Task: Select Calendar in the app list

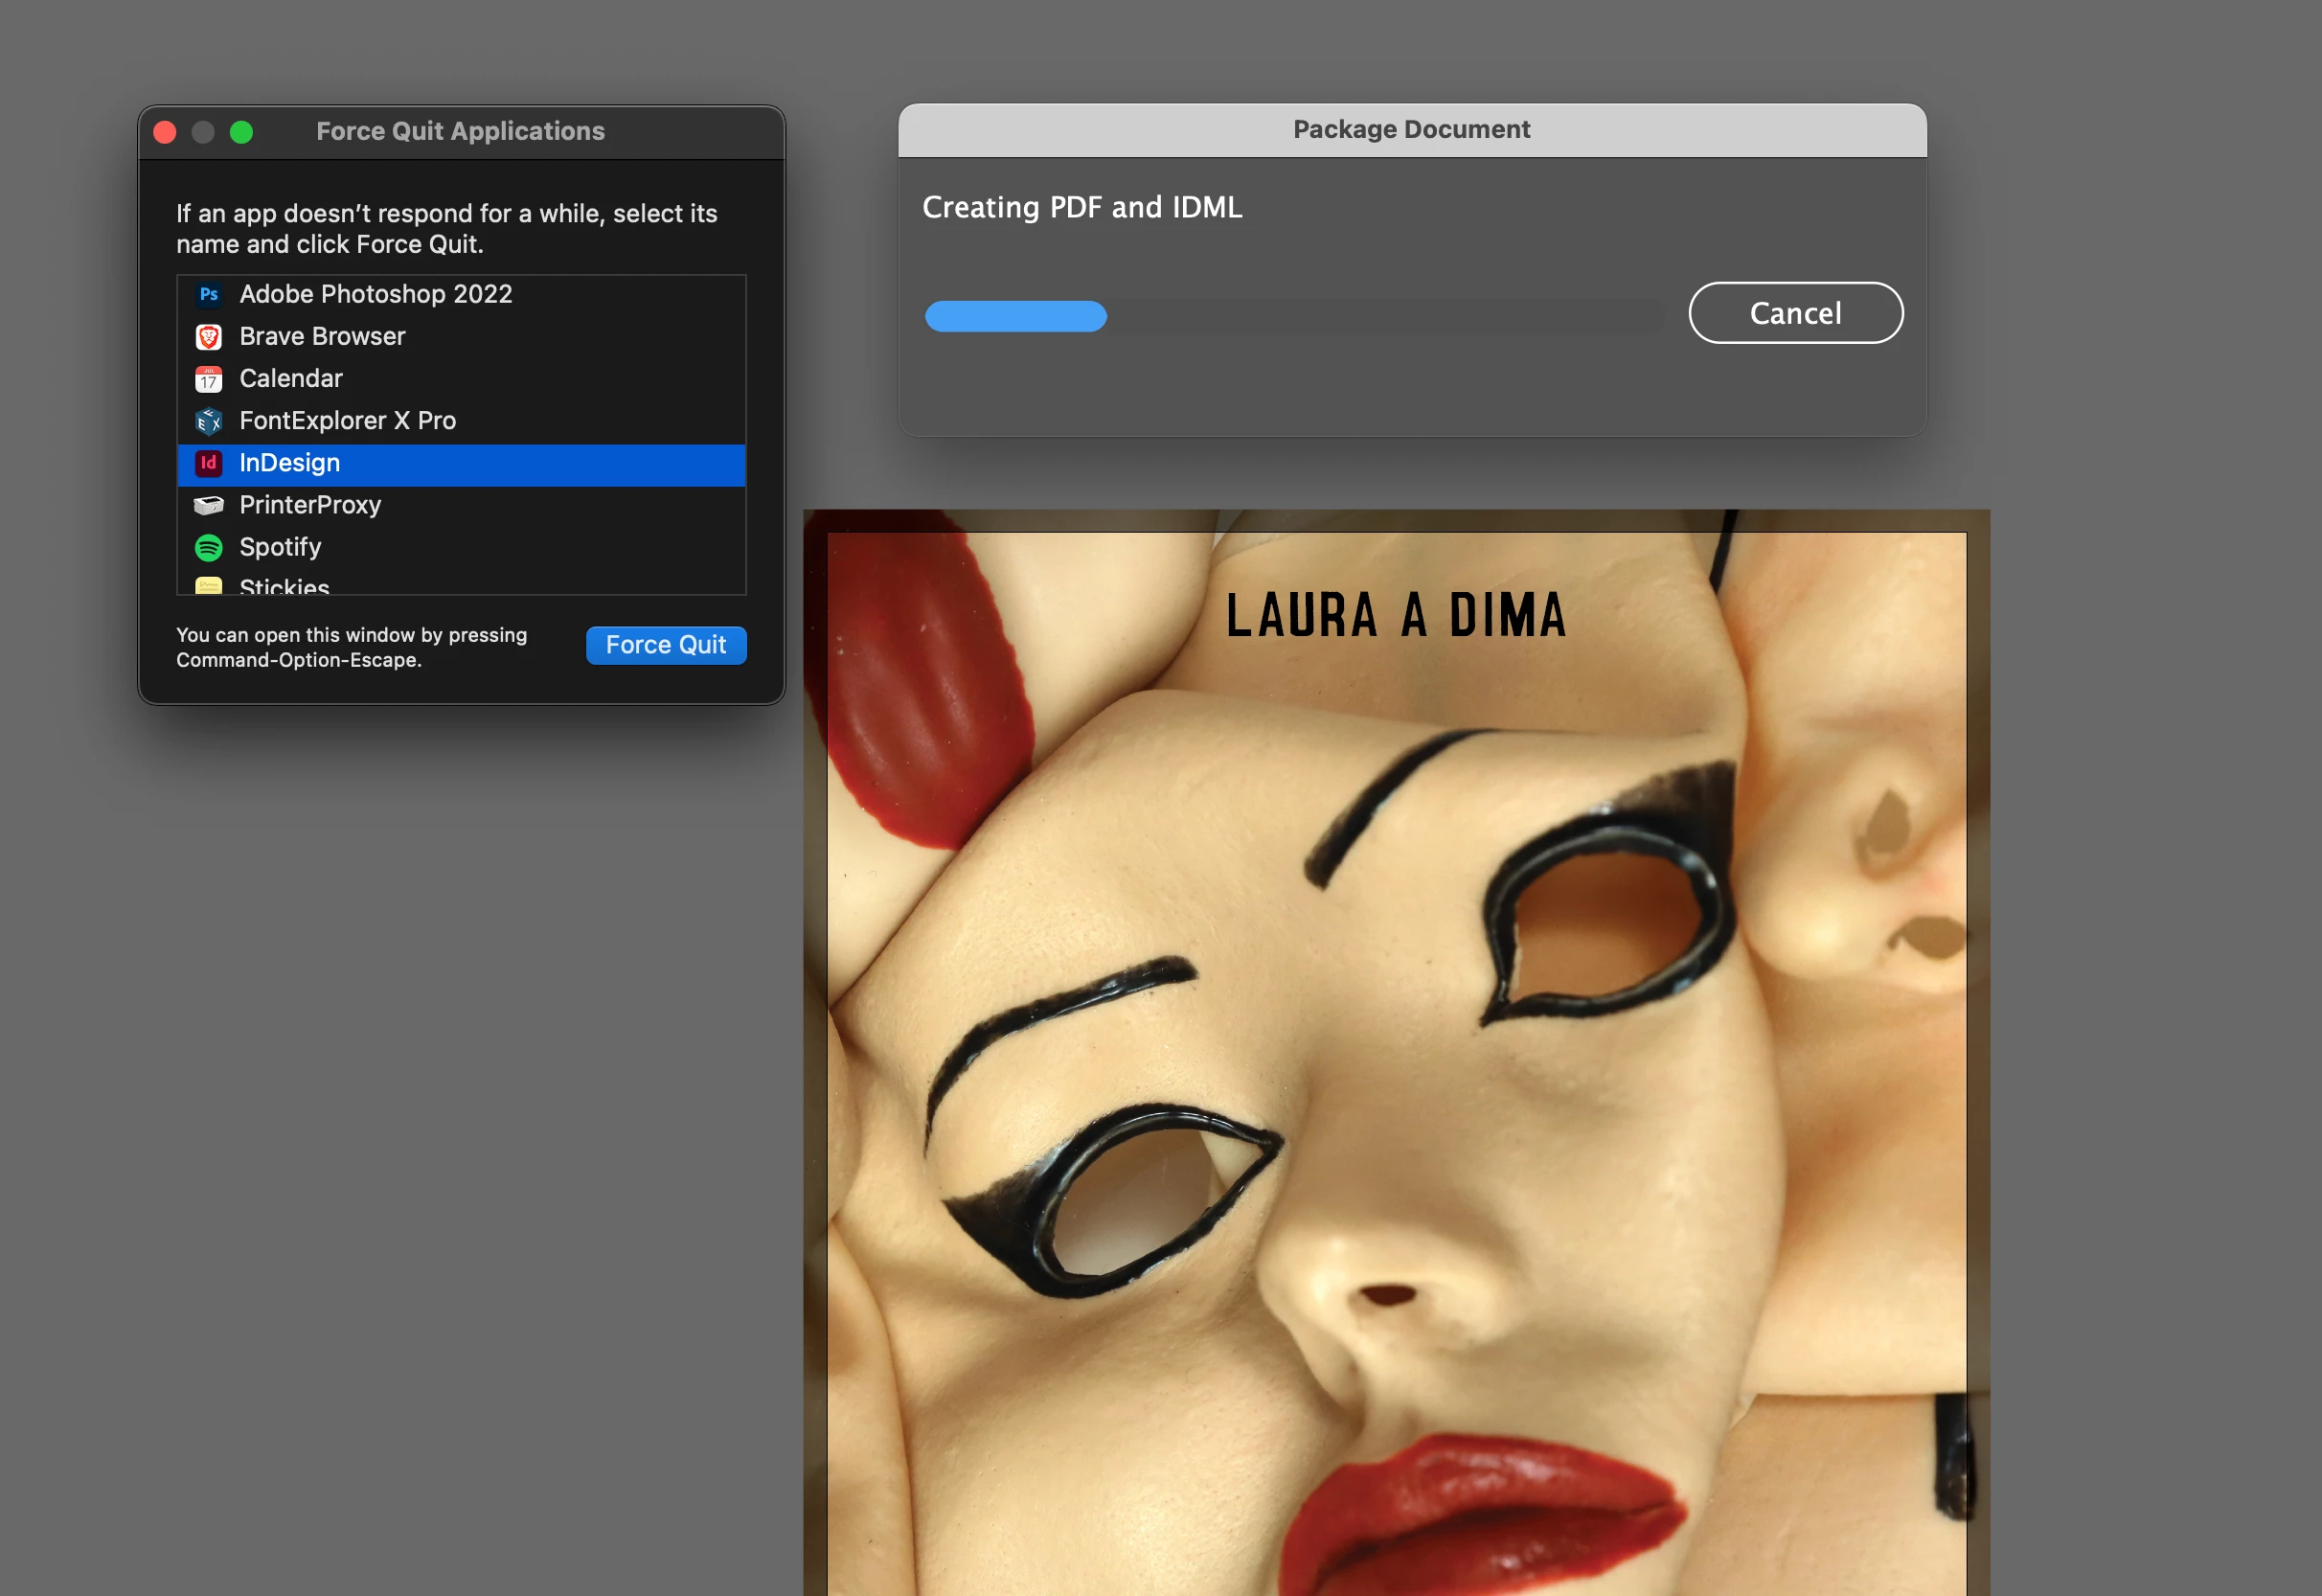Action: coord(291,379)
